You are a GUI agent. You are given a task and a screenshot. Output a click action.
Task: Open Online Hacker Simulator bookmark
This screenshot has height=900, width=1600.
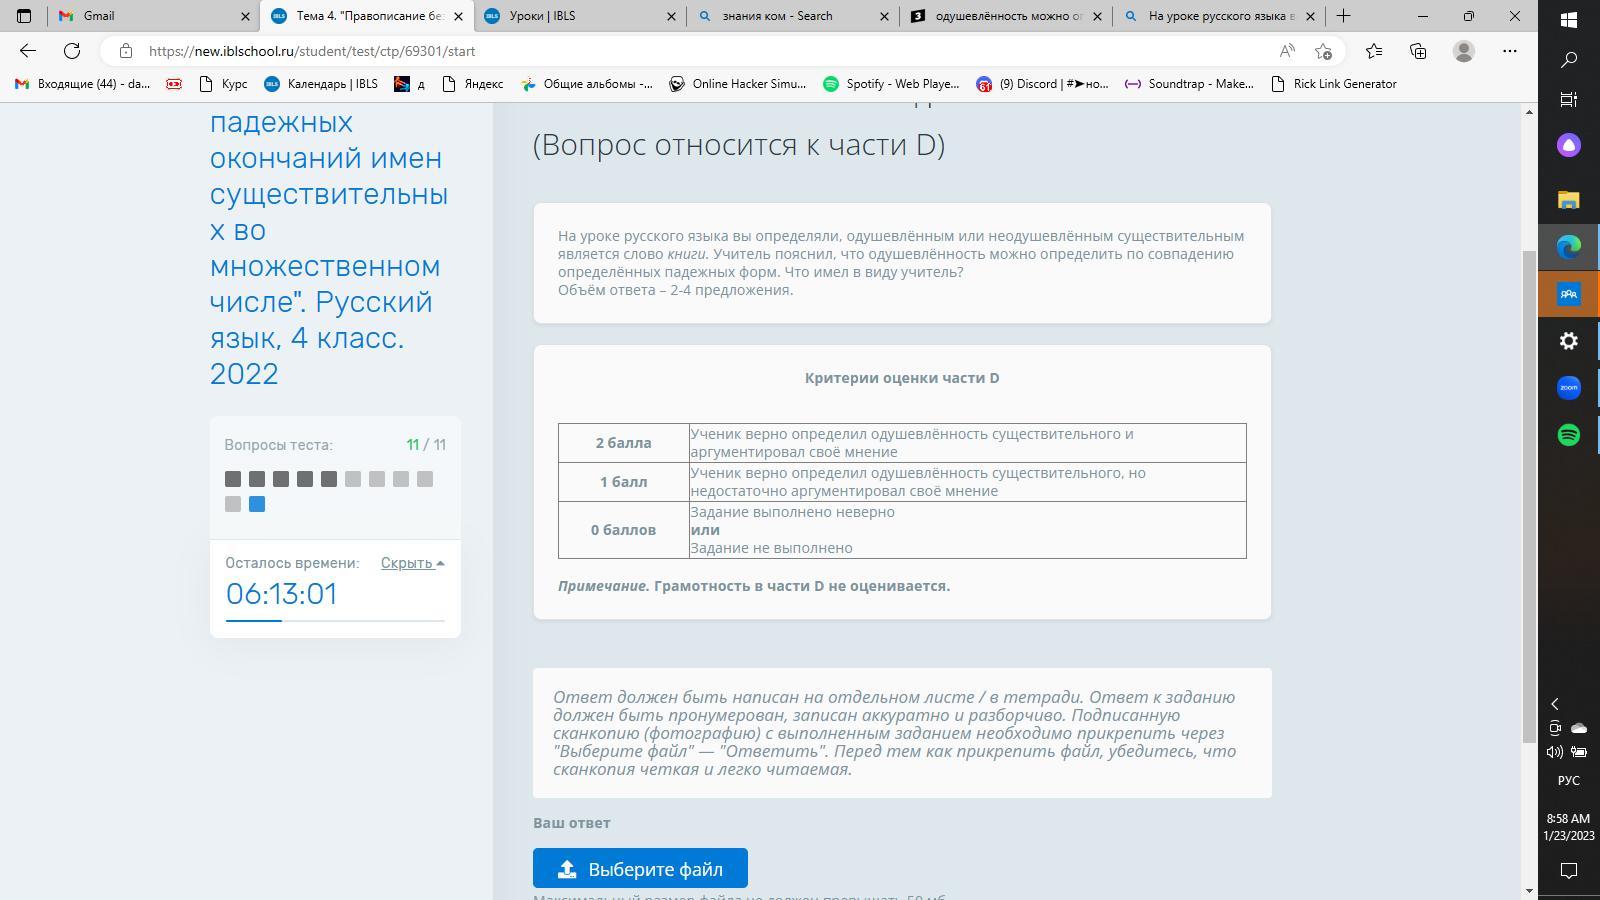pyautogui.click(x=738, y=84)
